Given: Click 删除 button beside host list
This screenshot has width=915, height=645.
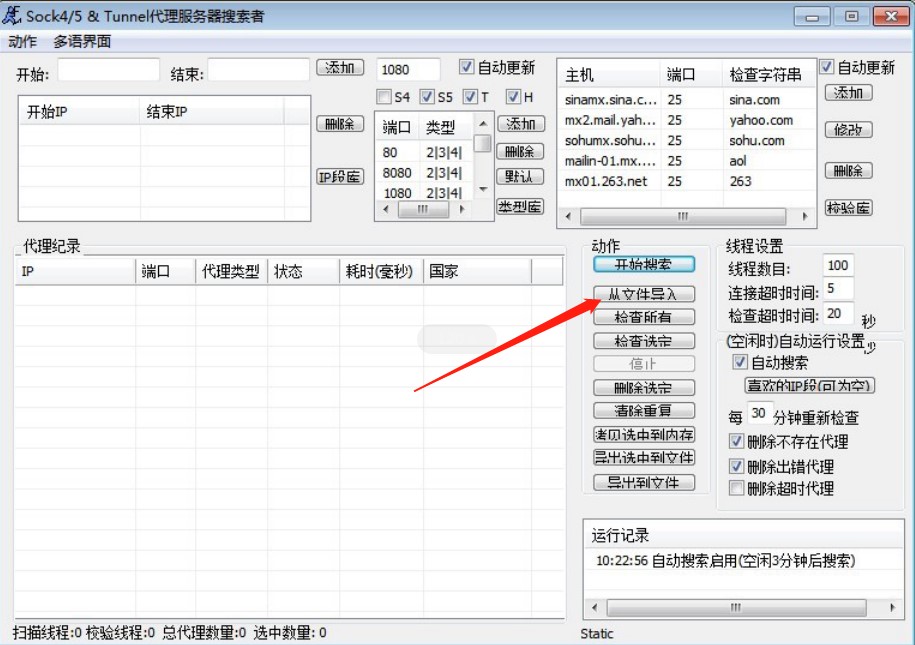Looking at the screenshot, I should pos(848,170).
